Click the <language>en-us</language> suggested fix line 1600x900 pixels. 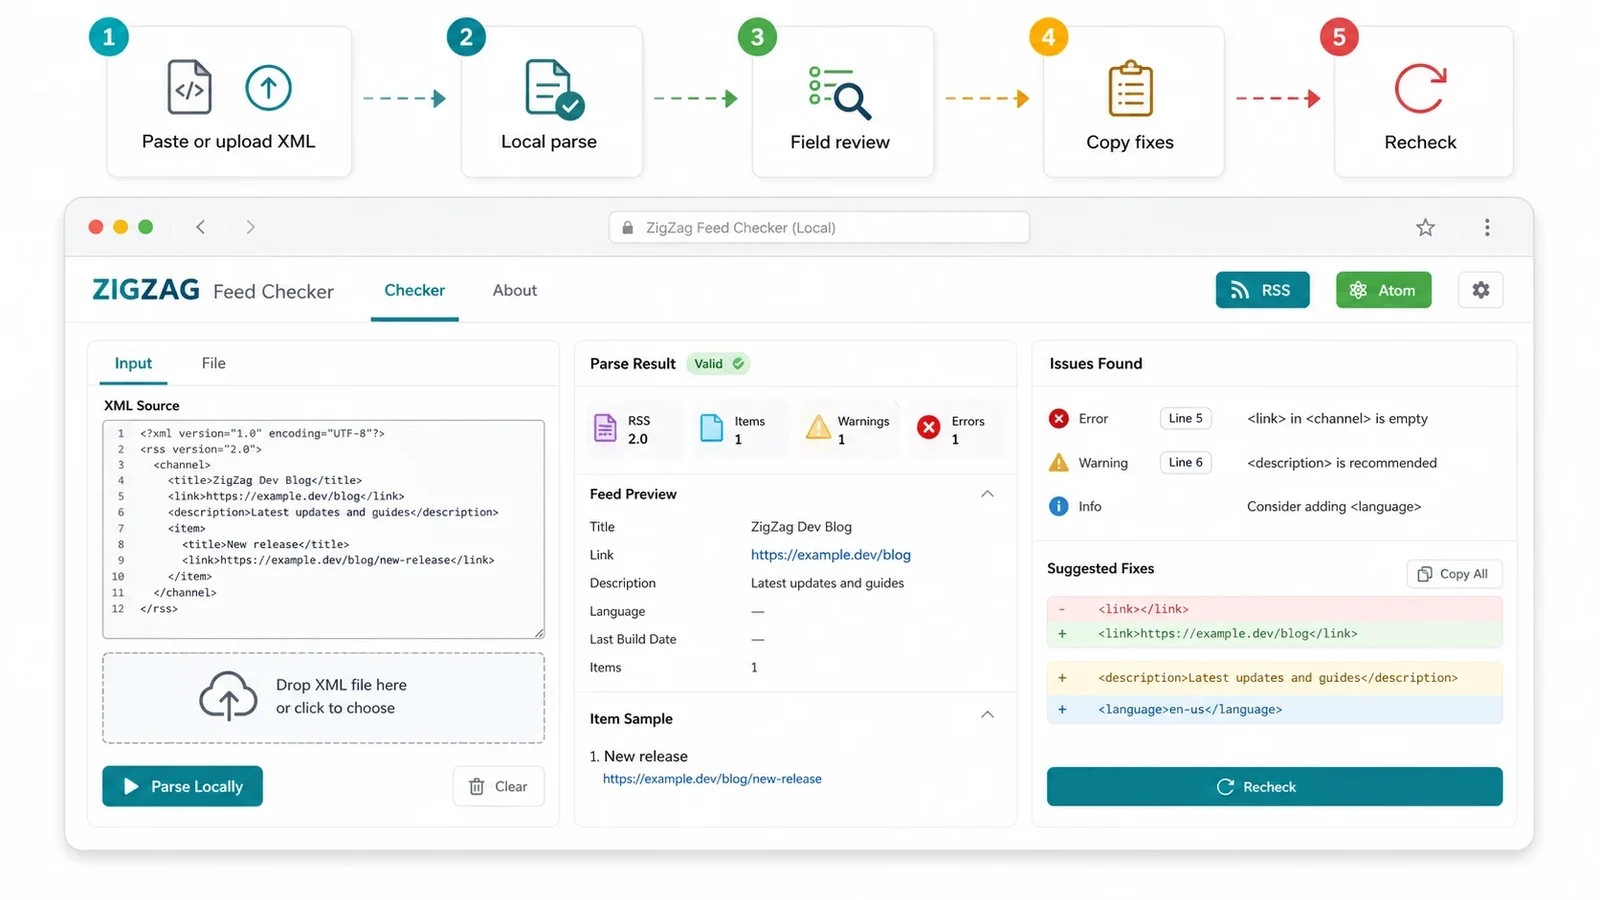(x=1274, y=710)
